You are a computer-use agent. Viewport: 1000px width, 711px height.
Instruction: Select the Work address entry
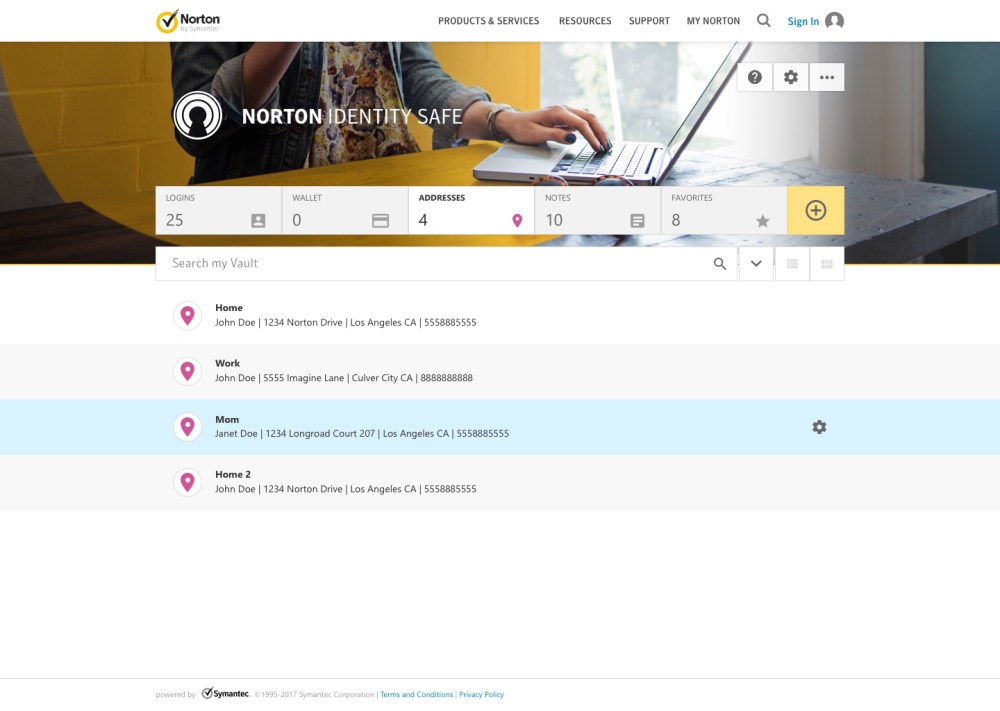[343, 371]
